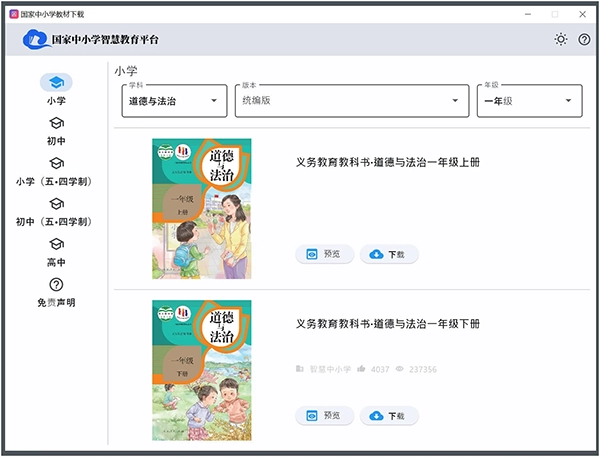Preview the 一年级上册 textbook
The height and width of the screenshot is (457, 600).
(x=324, y=254)
